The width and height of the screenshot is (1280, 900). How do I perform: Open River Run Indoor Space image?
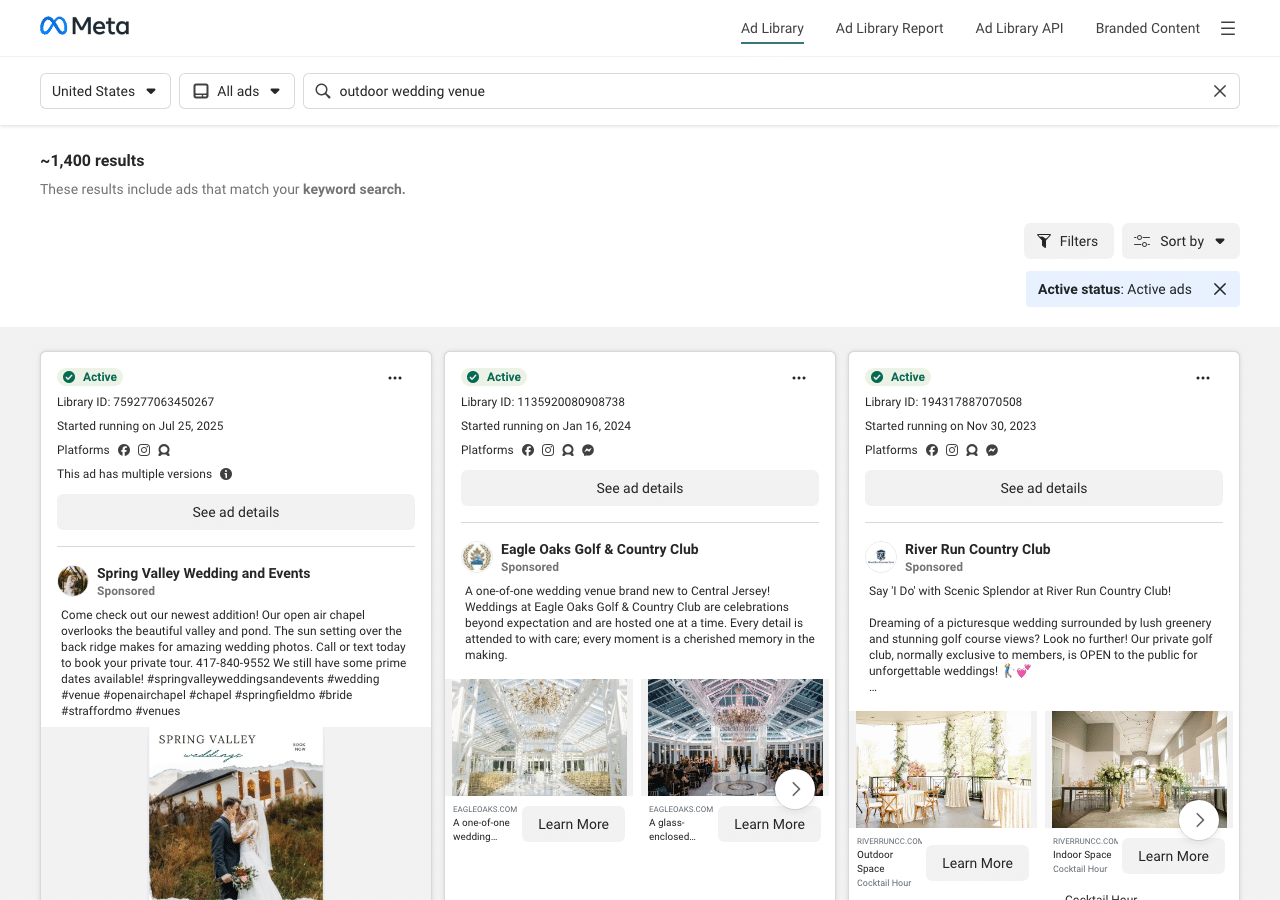(1139, 769)
